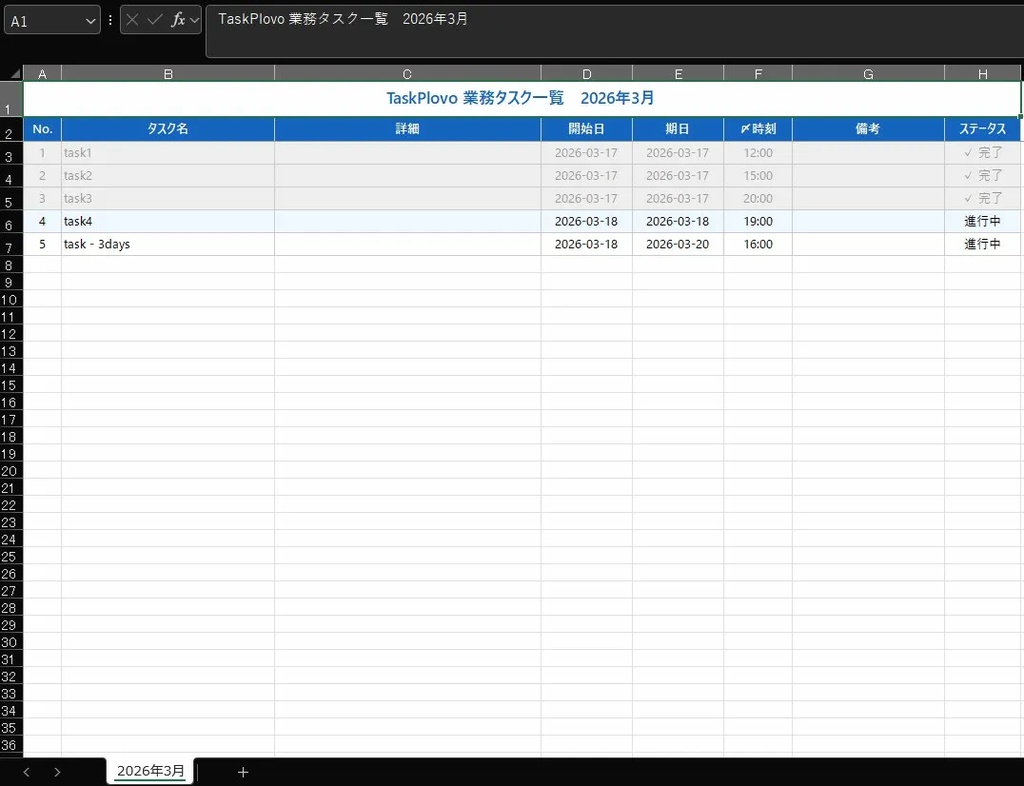Click the plus icon to add a new sheet

pyautogui.click(x=243, y=771)
